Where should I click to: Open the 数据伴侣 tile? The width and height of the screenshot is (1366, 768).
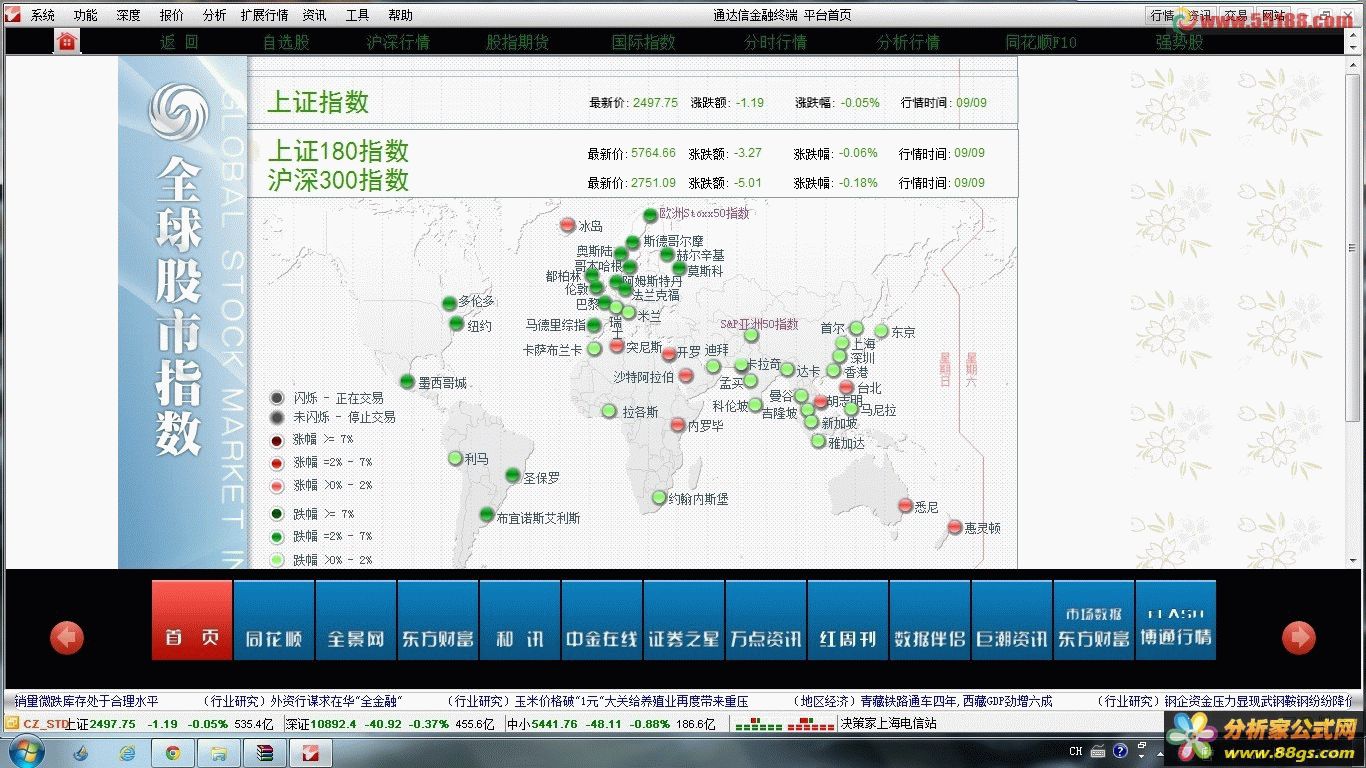tap(930, 620)
